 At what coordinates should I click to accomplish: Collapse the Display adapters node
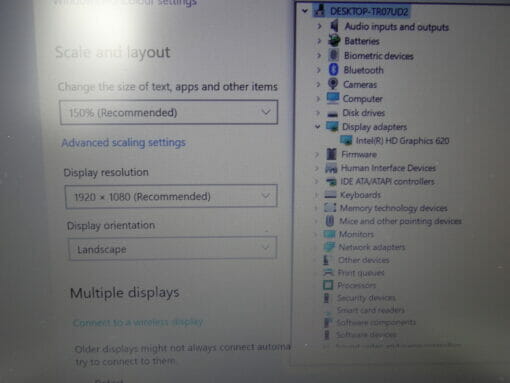click(317, 126)
